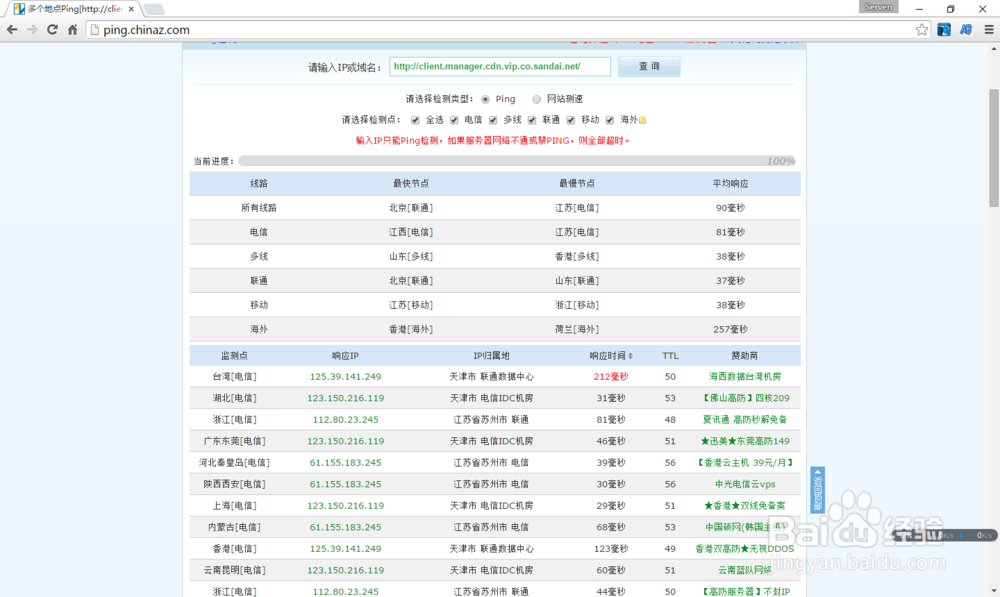
Task: Open sponsor link ★迅美★东莞高防149
Action: point(745,441)
